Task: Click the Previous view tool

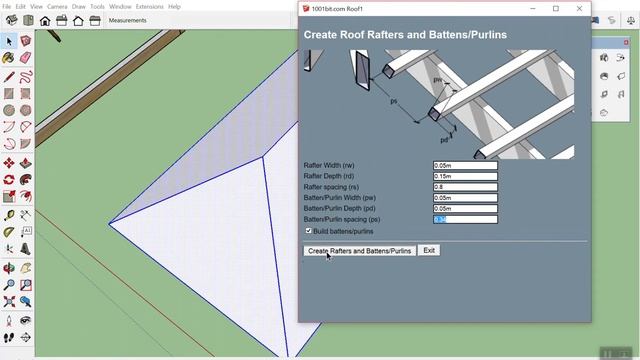Action: pos(26,302)
